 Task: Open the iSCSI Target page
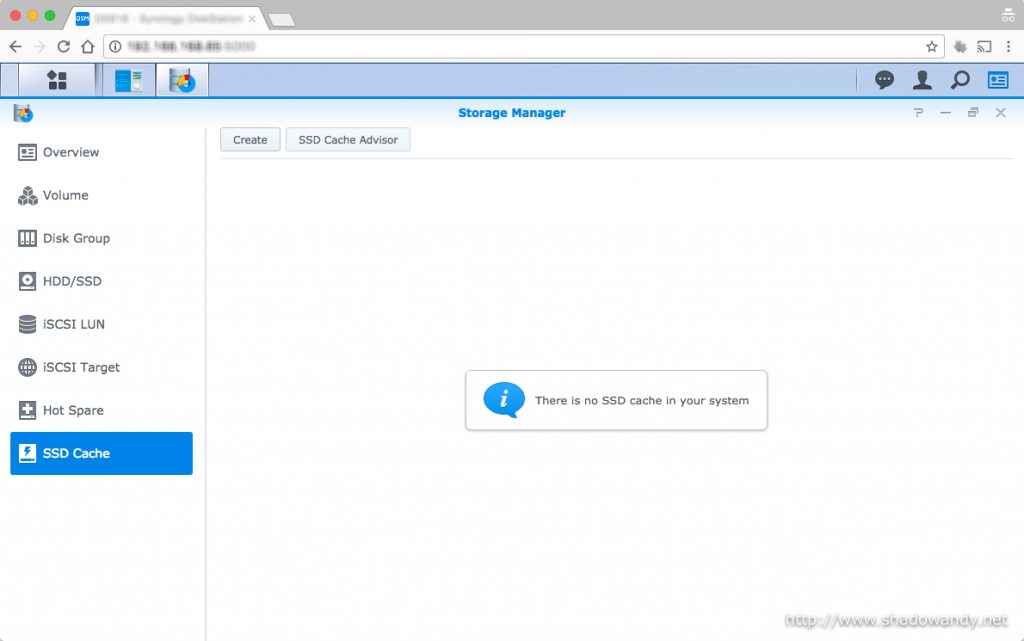pyautogui.click(x=81, y=367)
